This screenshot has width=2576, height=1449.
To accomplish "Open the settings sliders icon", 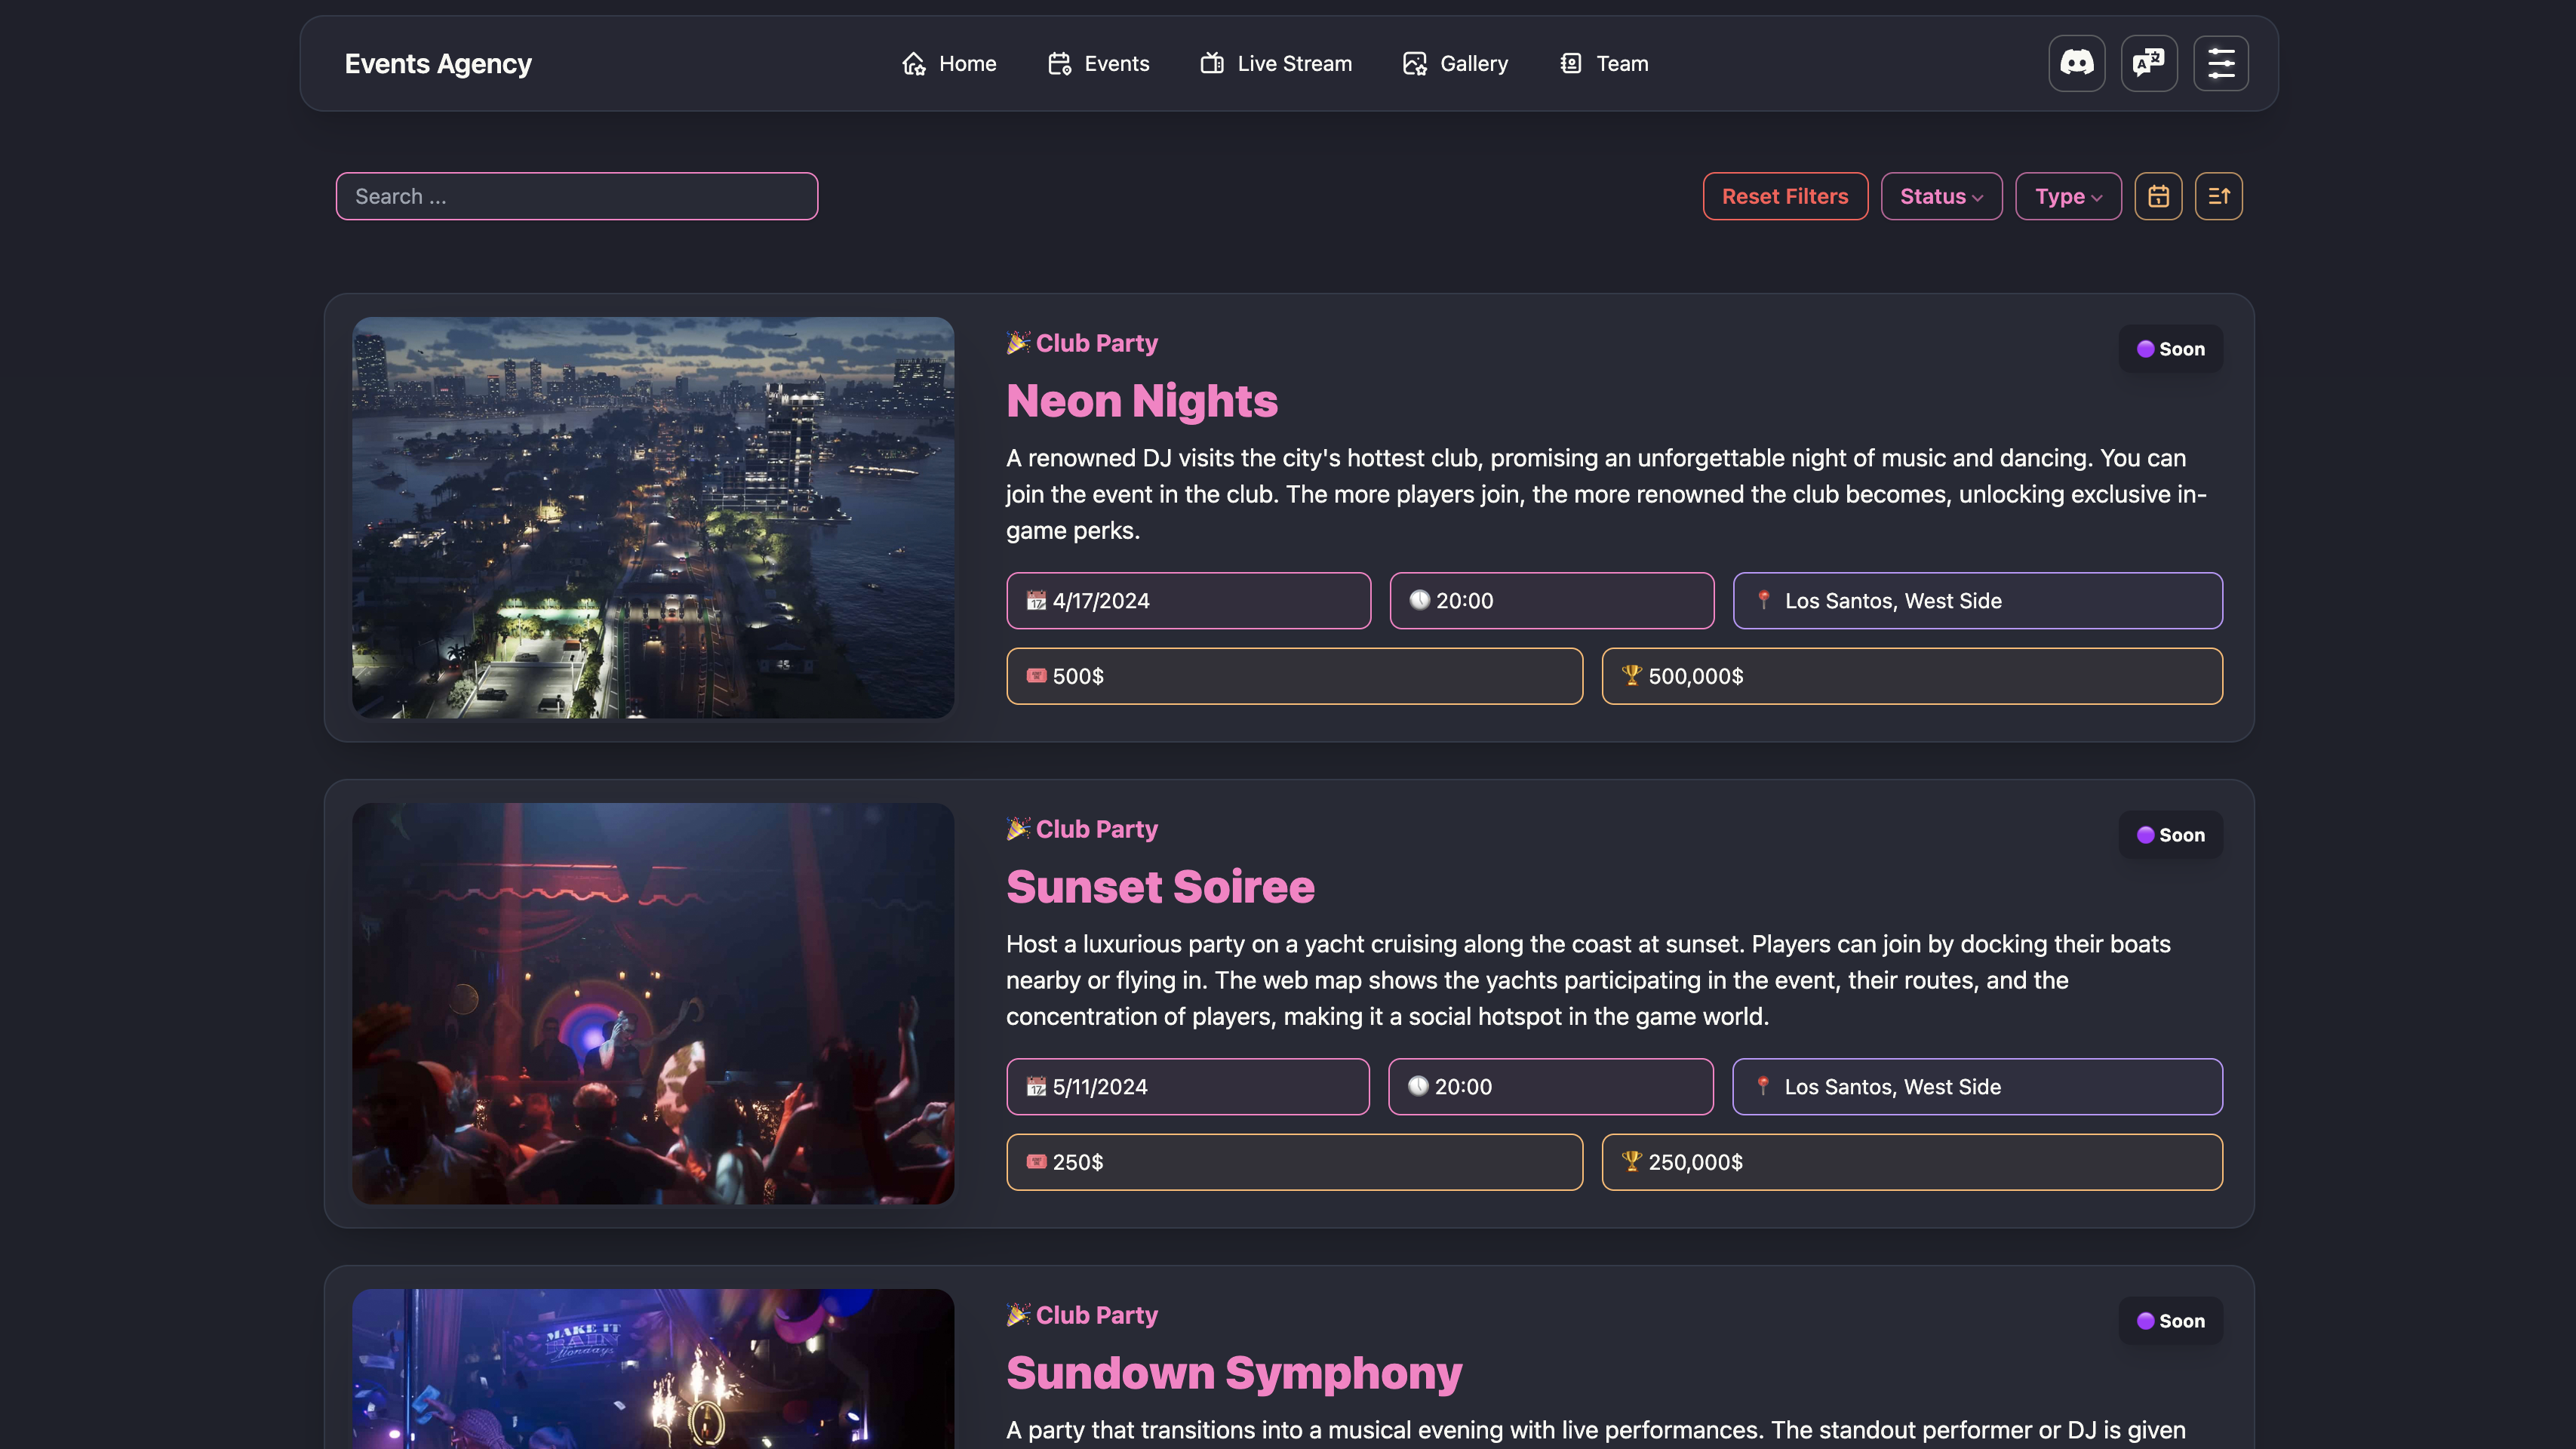I will (x=2220, y=63).
